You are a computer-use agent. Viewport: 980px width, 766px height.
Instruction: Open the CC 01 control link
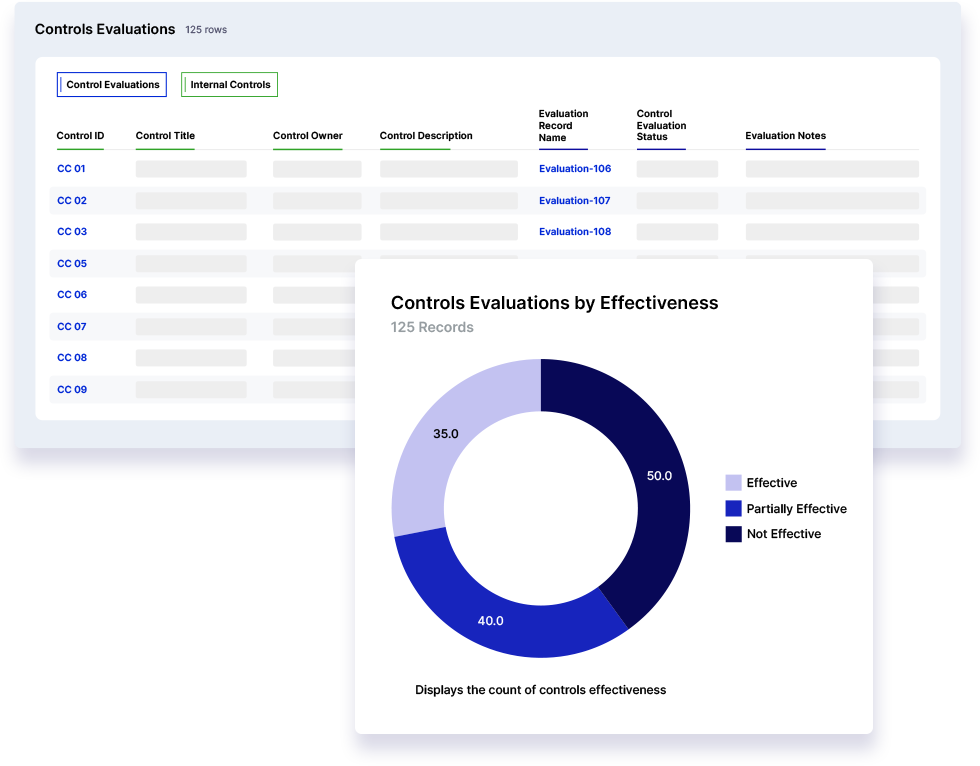[x=71, y=169]
